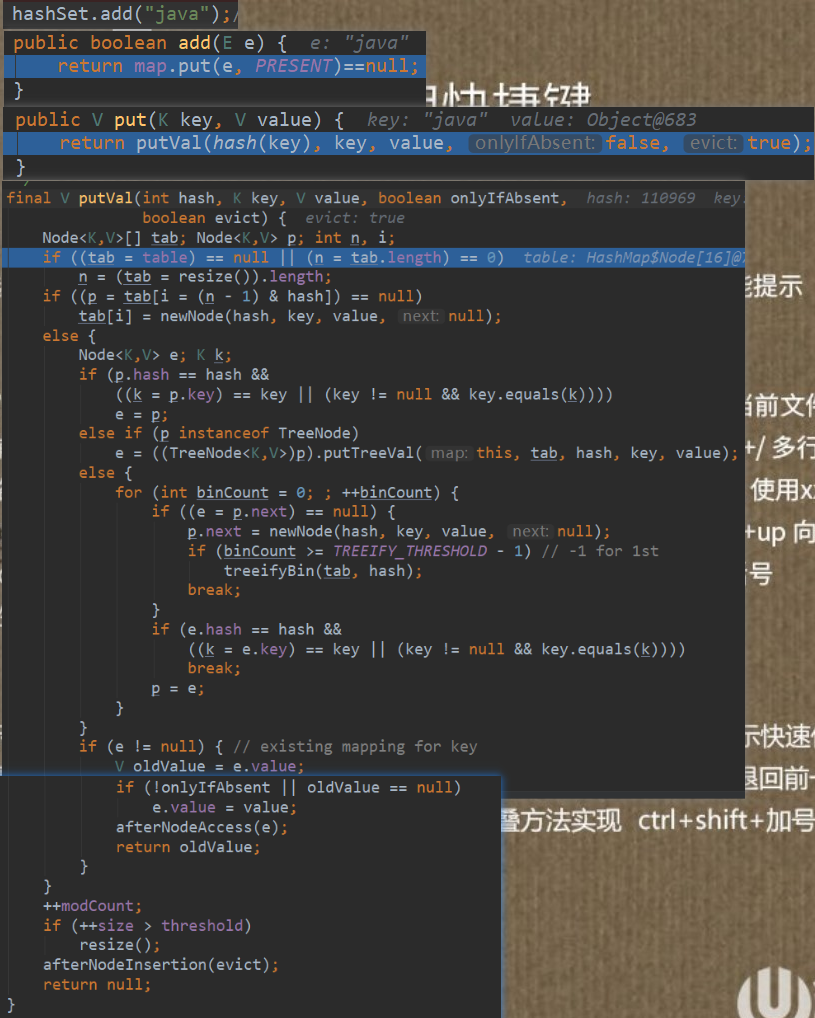
Task: Click the 'evict:' parameter hint before true
Action: [713, 143]
